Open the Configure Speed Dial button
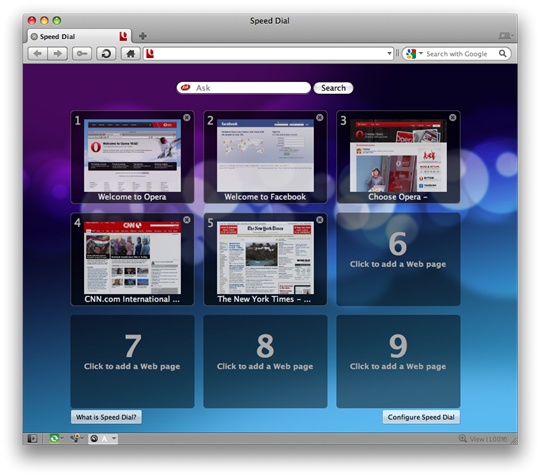 coord(421,417)
